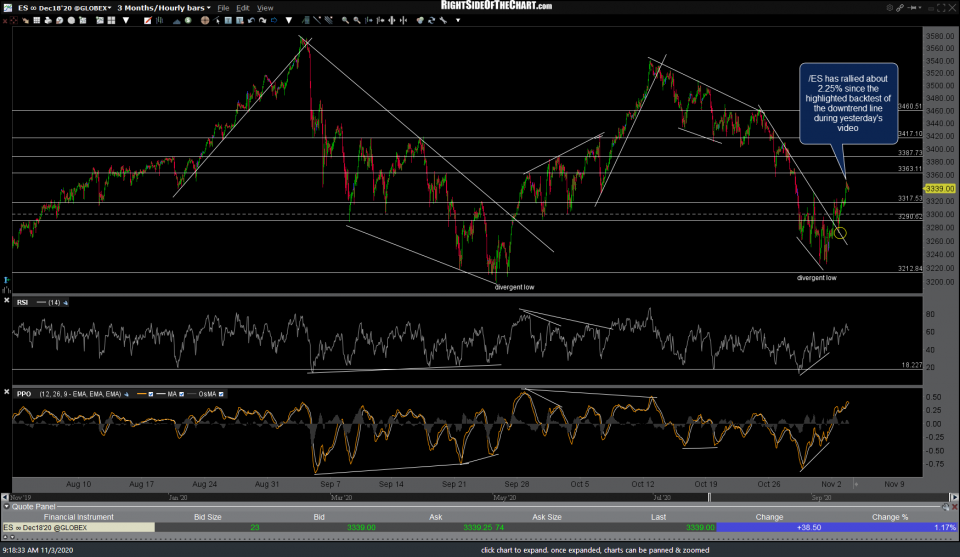960x557 pixels.
Task: Click the yellow 3339.00 current price label
Action: (x=940, y=189)
